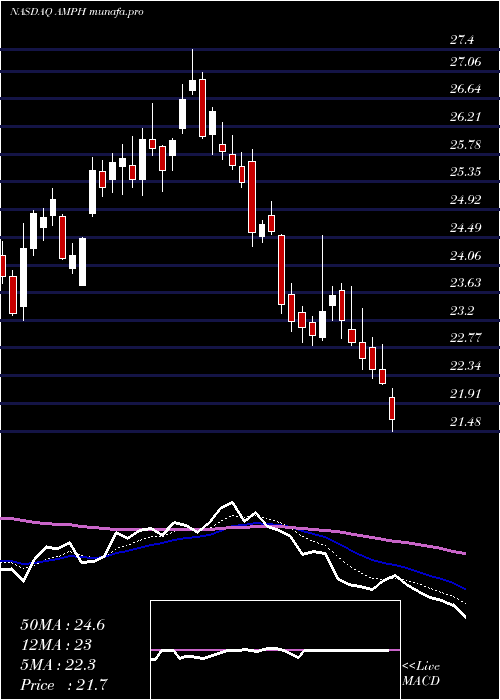Click the 50MA : 24.6 readout
The image size is (500, 700).
click(x=63, y=625)
